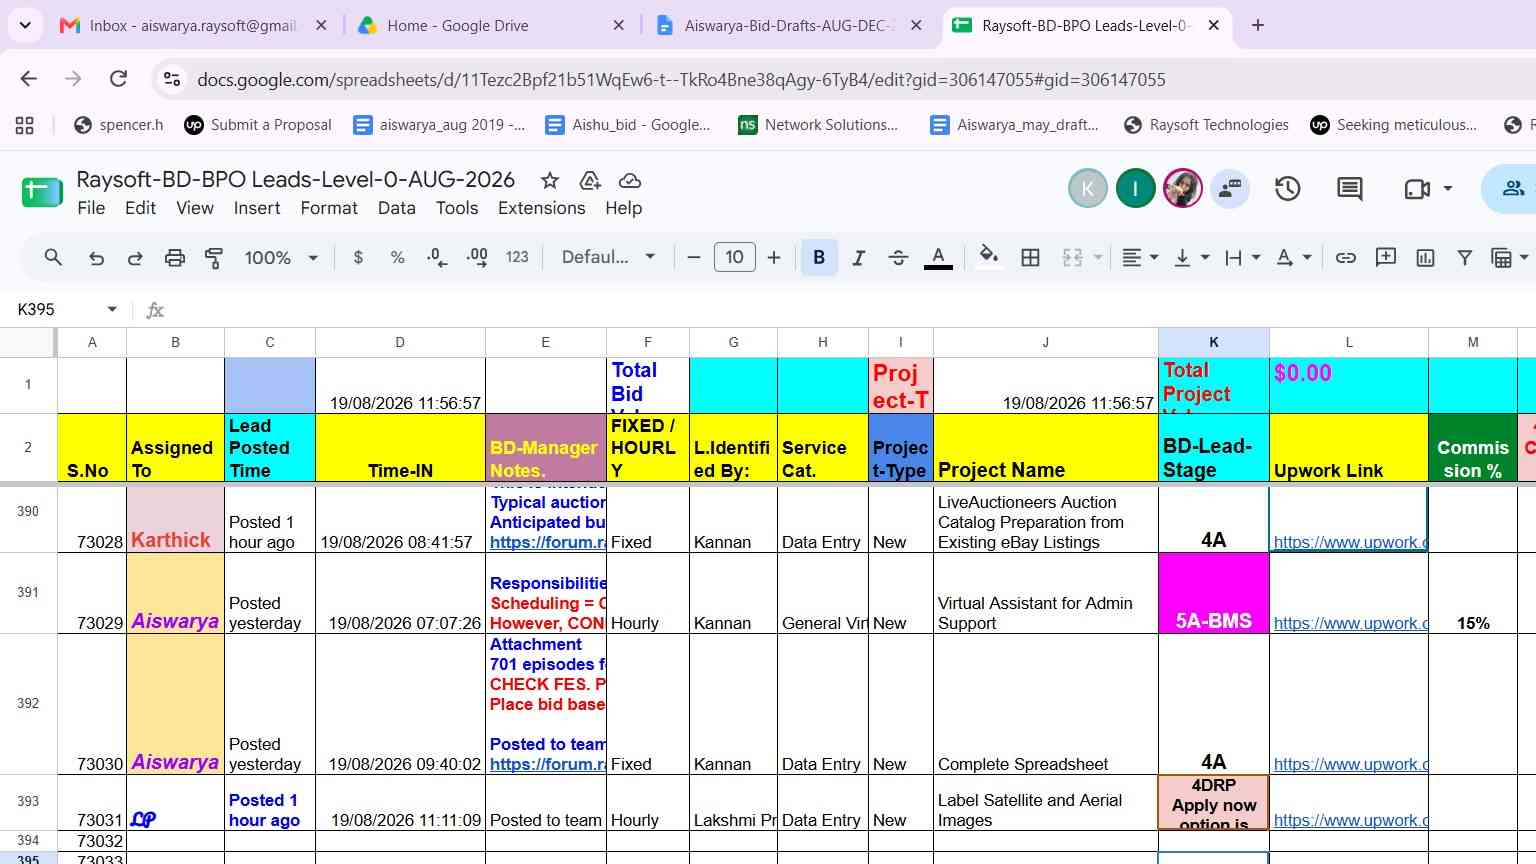The width and height of the screenshot is (1536, 864).
Task: Open the comments panel icon
Action: 1350,188
